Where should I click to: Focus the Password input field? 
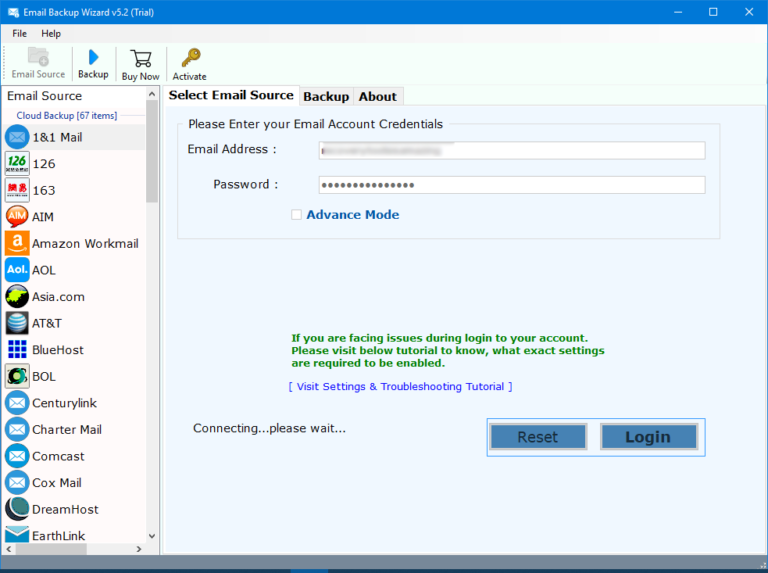511,185
